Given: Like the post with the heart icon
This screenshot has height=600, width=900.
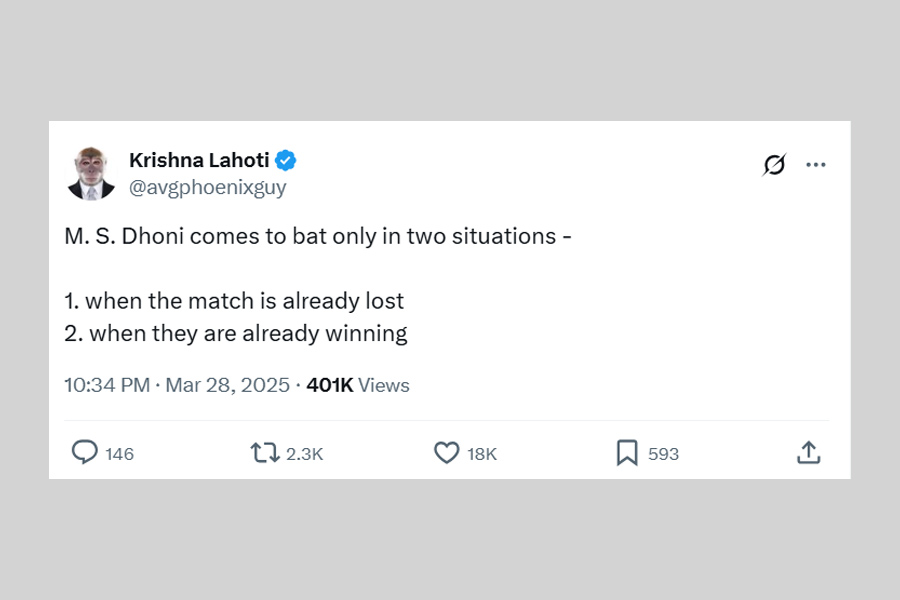Looking at the screenshot, I should pyautogui.click(x=446, y=453).
